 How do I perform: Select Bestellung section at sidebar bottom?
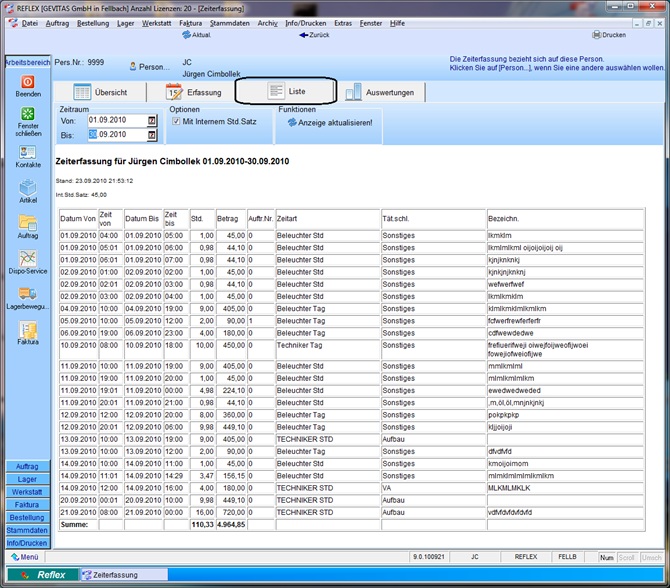click(x=27, y=517)
